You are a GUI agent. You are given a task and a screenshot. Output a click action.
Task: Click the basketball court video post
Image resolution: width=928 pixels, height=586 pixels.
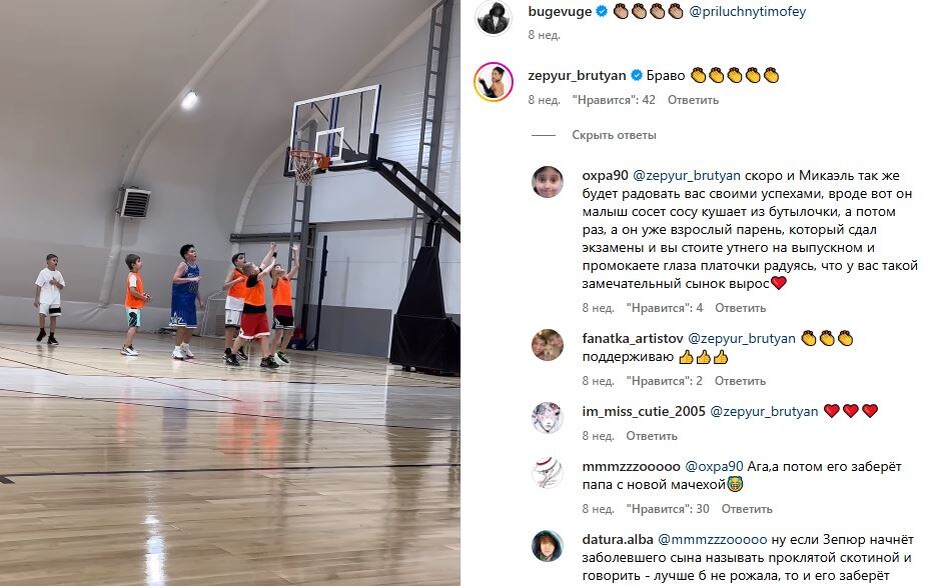[x=230, y=293]
